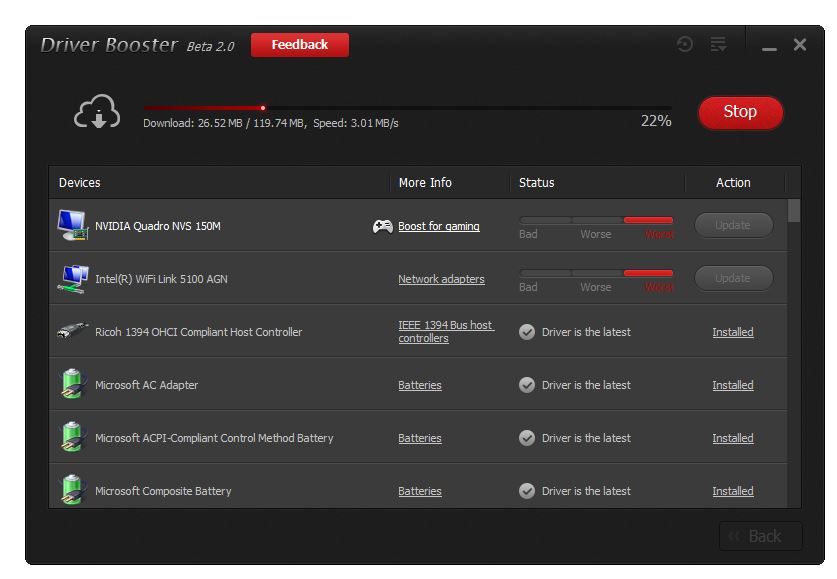
Task: Click the device list scrollbar thumb
Action: (x=794, y=210)
